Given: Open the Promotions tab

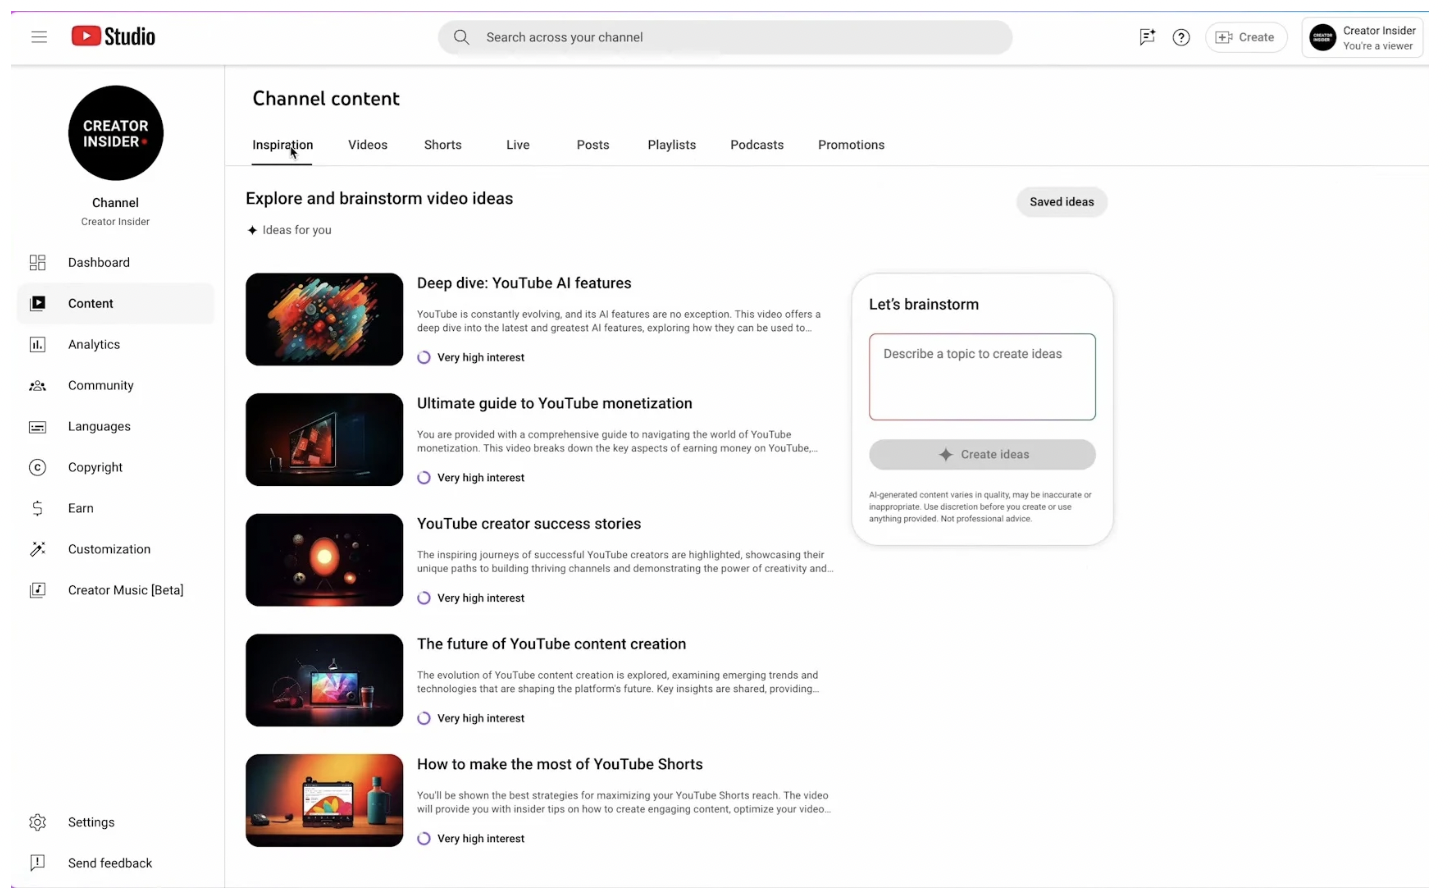Looking at the screenshot, I should (x=851, y=145).
